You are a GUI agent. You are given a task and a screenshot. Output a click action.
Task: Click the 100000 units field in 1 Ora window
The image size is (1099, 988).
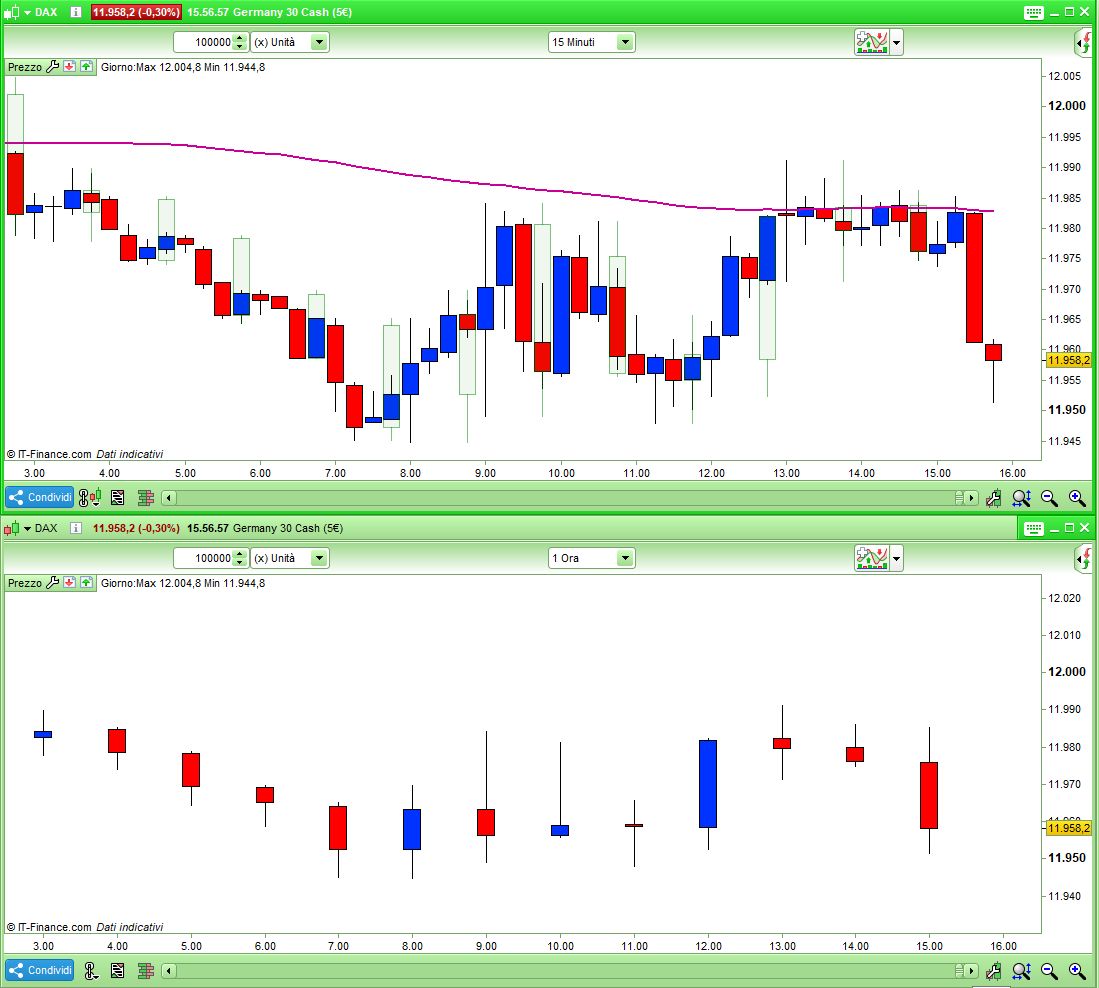(x=203, y=558)
